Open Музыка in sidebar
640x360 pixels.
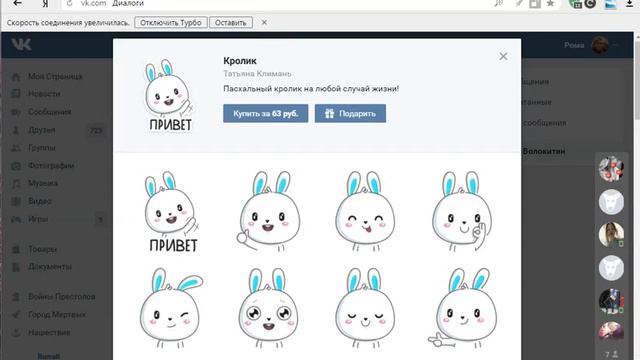(x=43, y=183)
